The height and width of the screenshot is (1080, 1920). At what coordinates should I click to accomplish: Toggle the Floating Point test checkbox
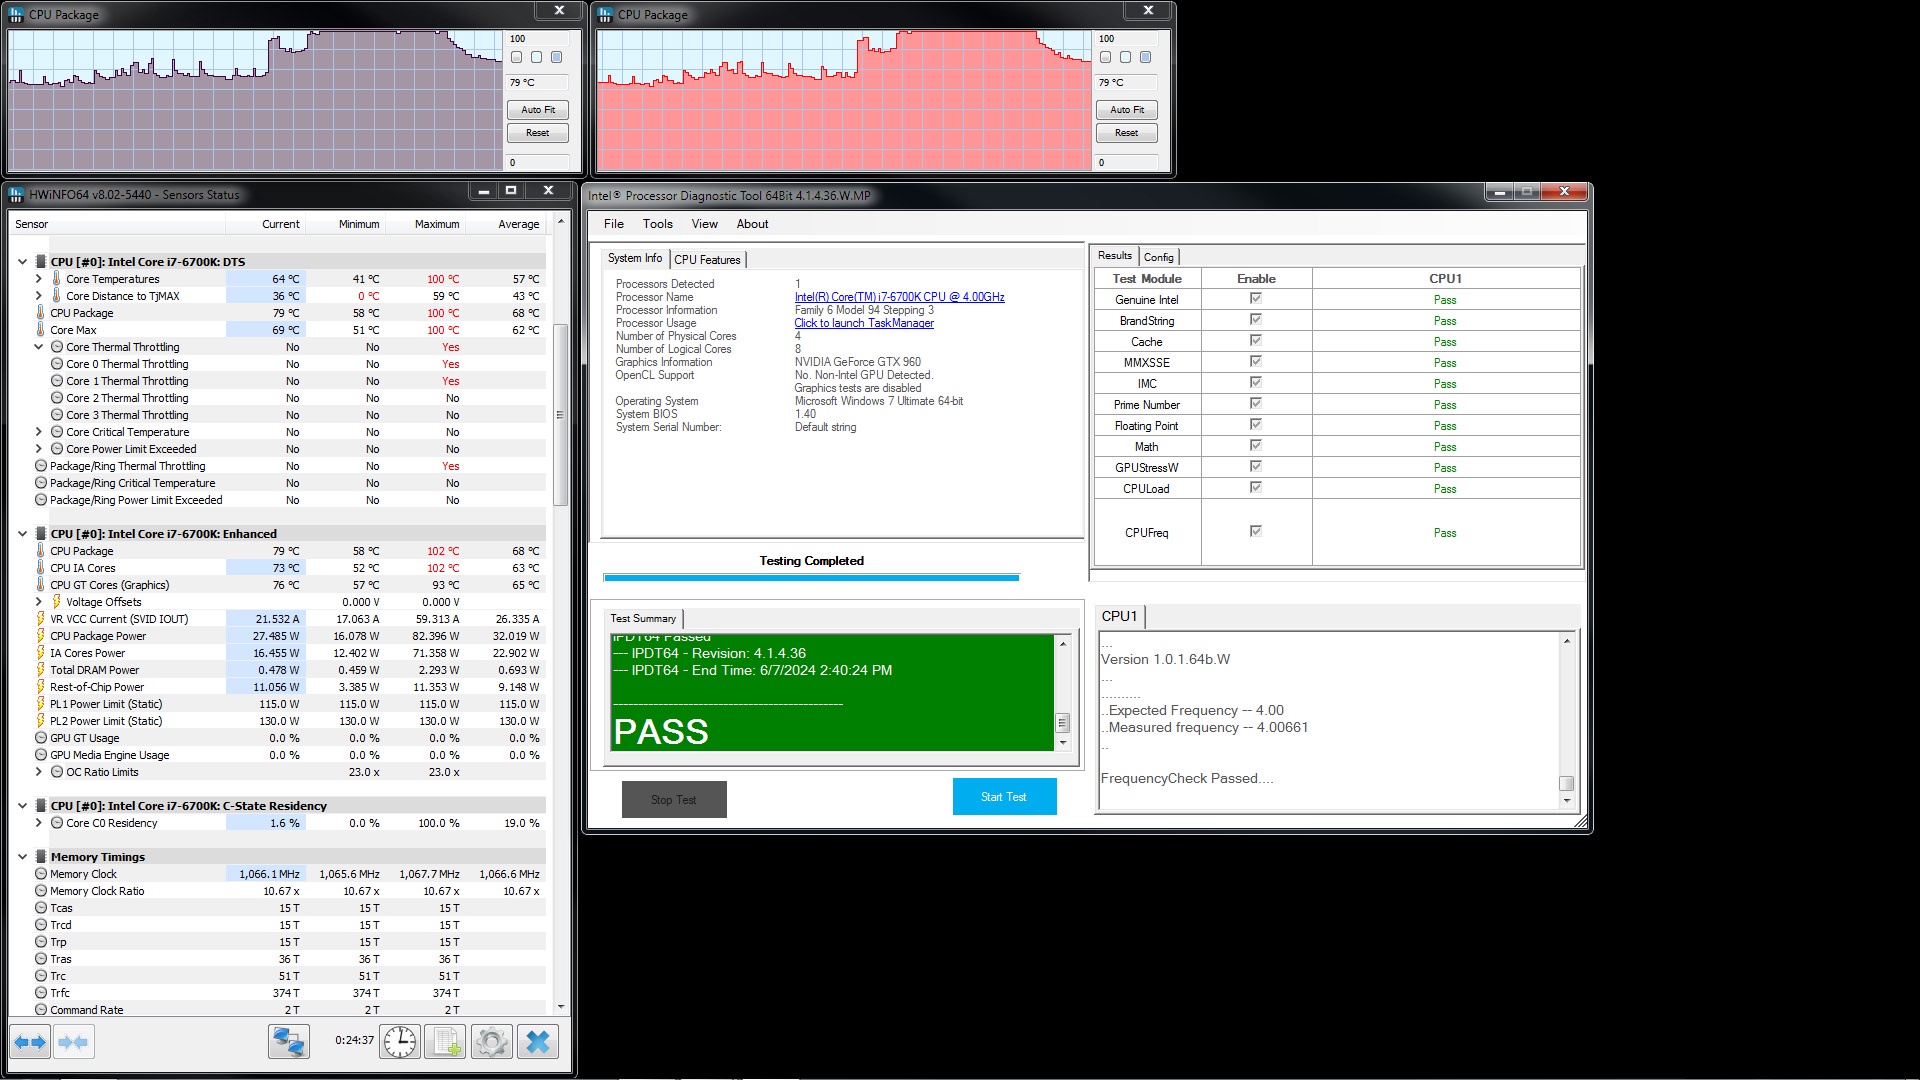1256,424
